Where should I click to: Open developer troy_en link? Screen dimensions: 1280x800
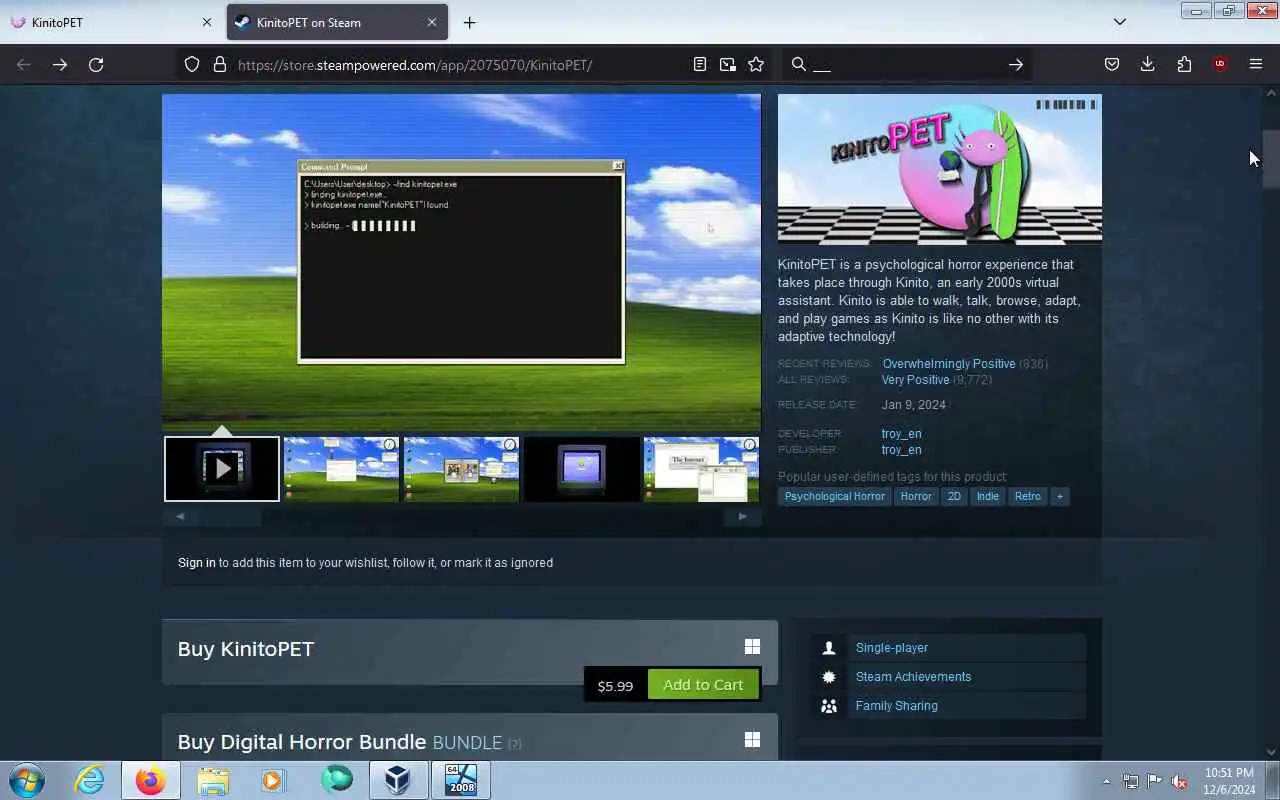pos(901,434)
